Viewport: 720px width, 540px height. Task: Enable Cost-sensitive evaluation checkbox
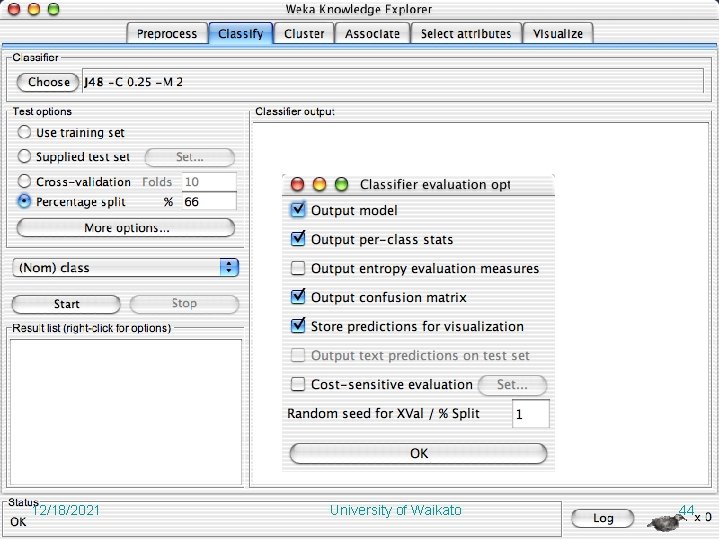pos(298,384)
